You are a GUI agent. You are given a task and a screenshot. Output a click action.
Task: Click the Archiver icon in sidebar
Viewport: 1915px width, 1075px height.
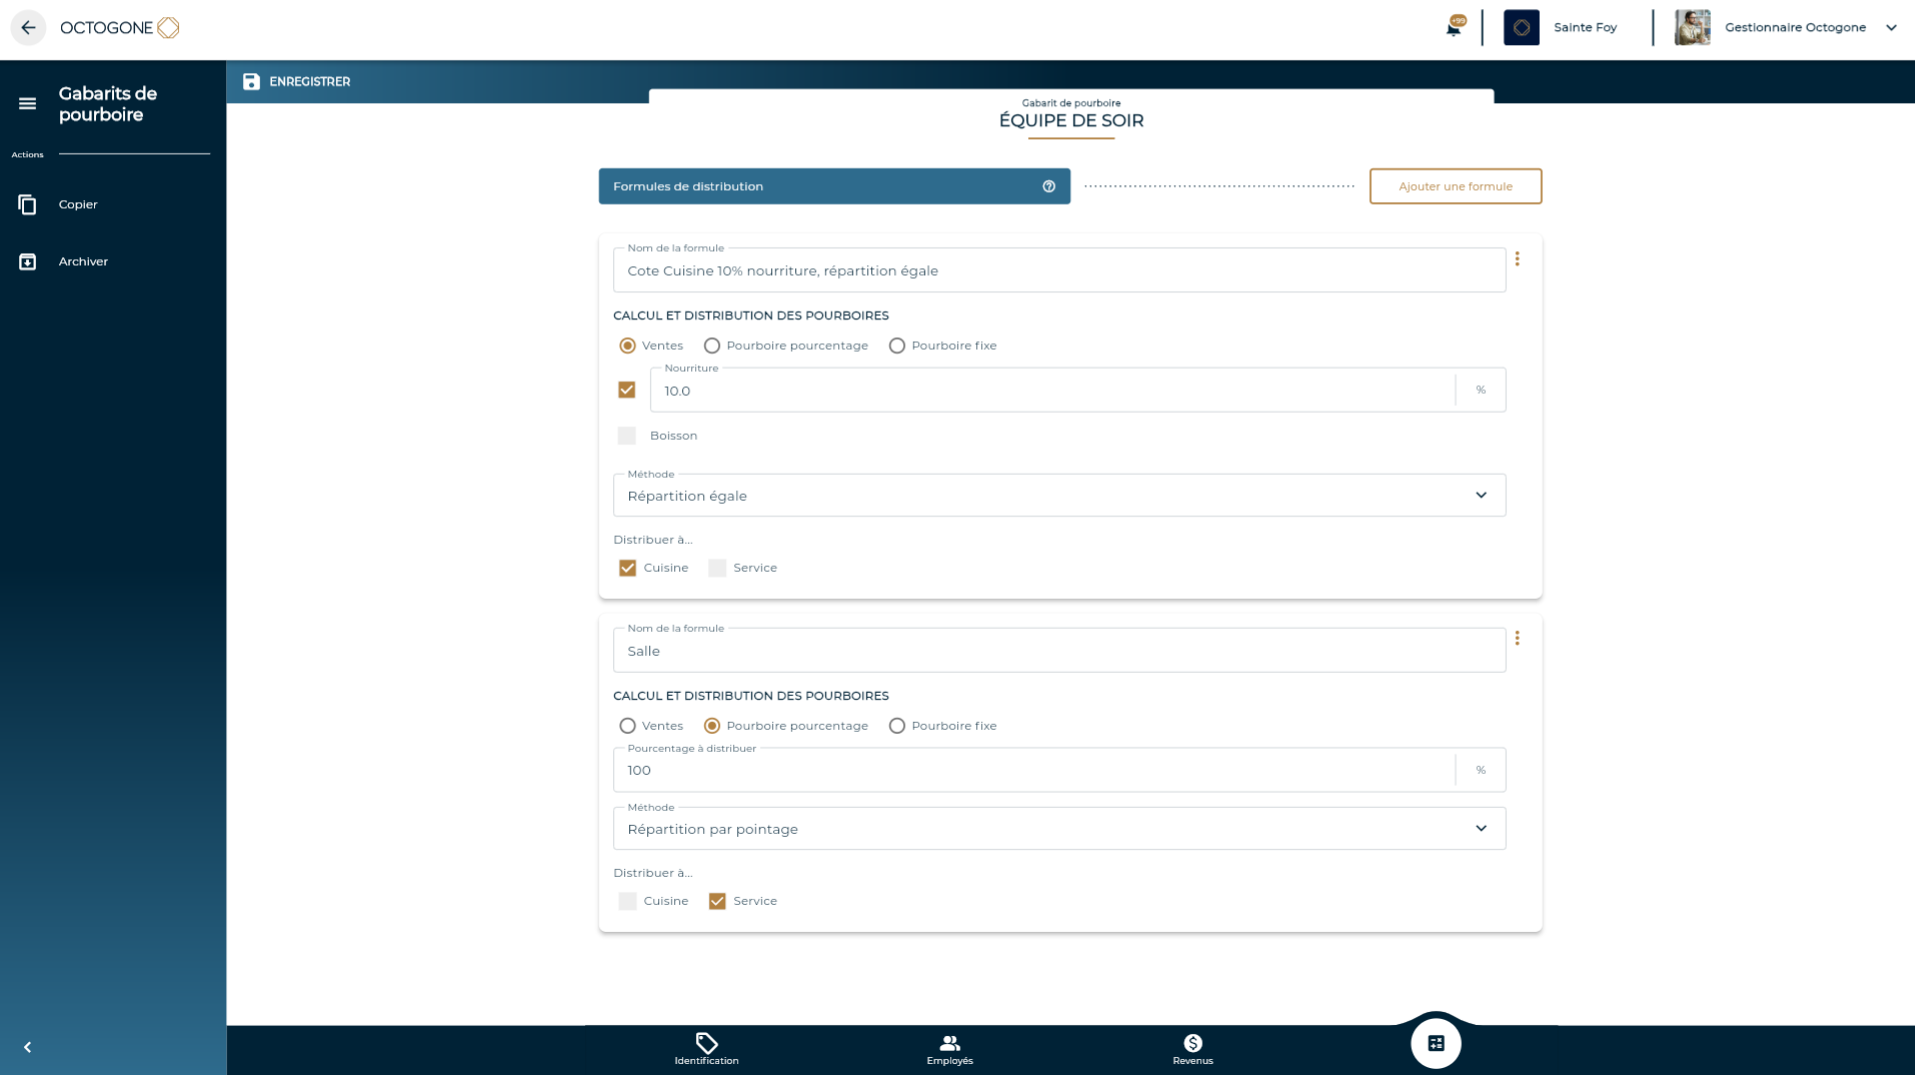point(28,262)
